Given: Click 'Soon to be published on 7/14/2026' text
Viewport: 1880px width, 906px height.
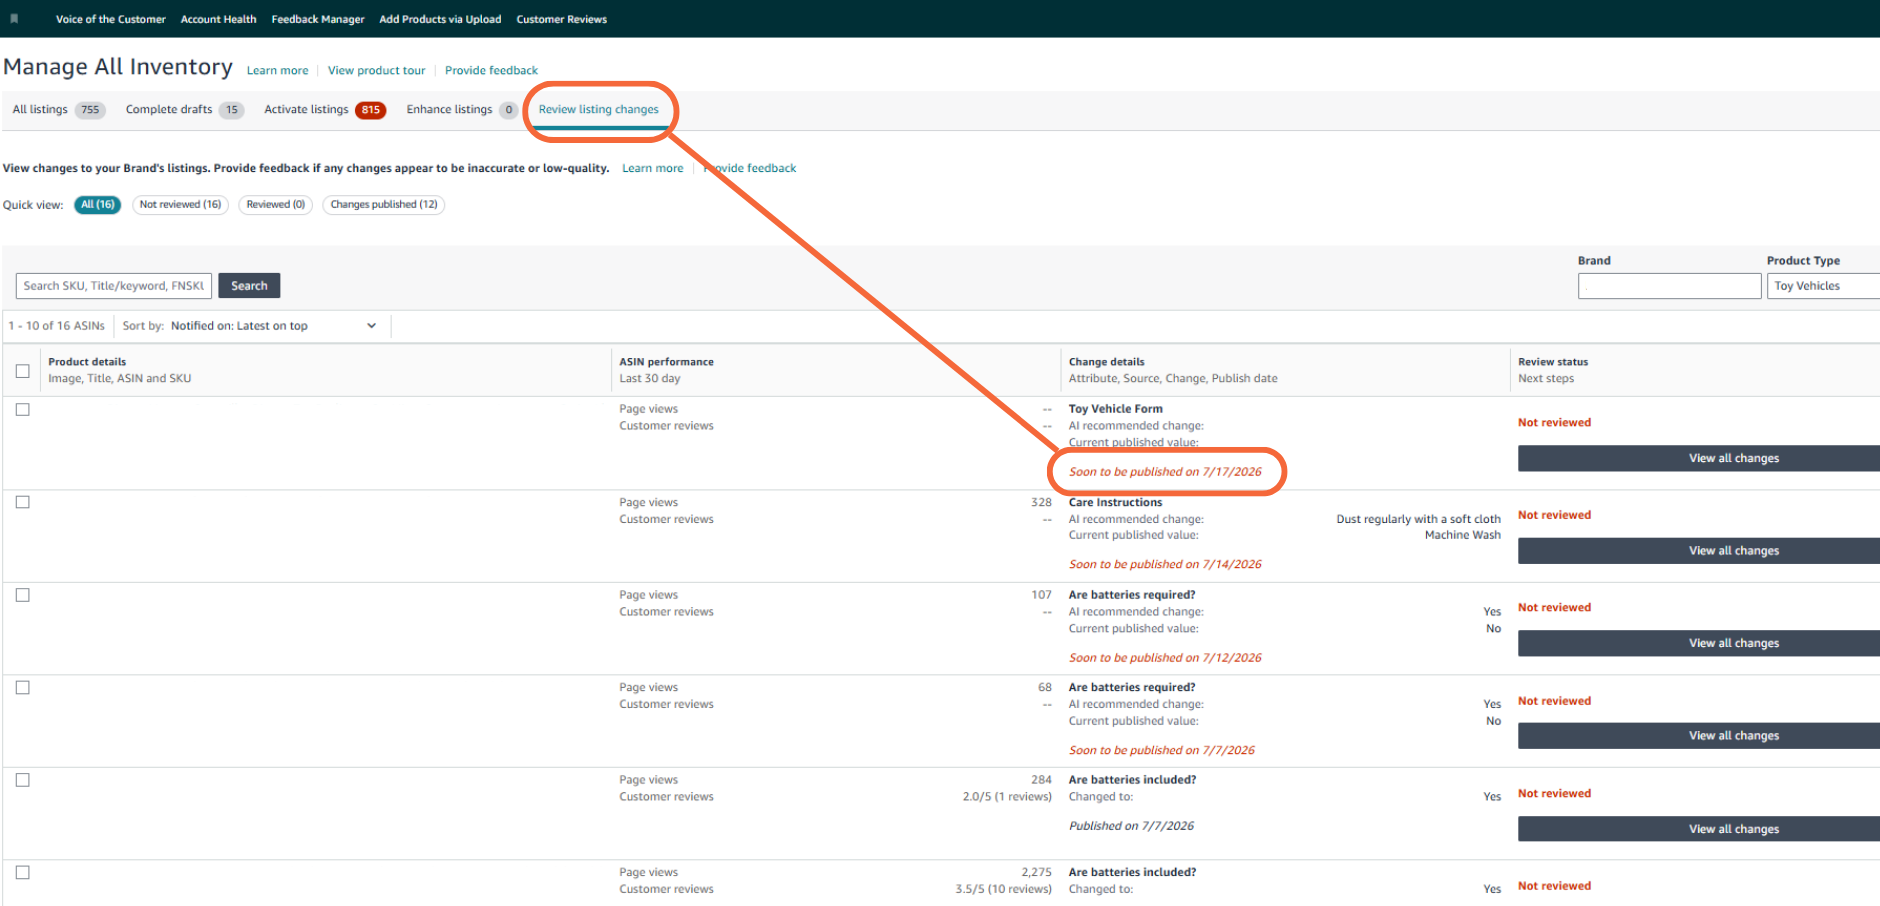Looking at the screenshot, I should (x=1165, y=565).
